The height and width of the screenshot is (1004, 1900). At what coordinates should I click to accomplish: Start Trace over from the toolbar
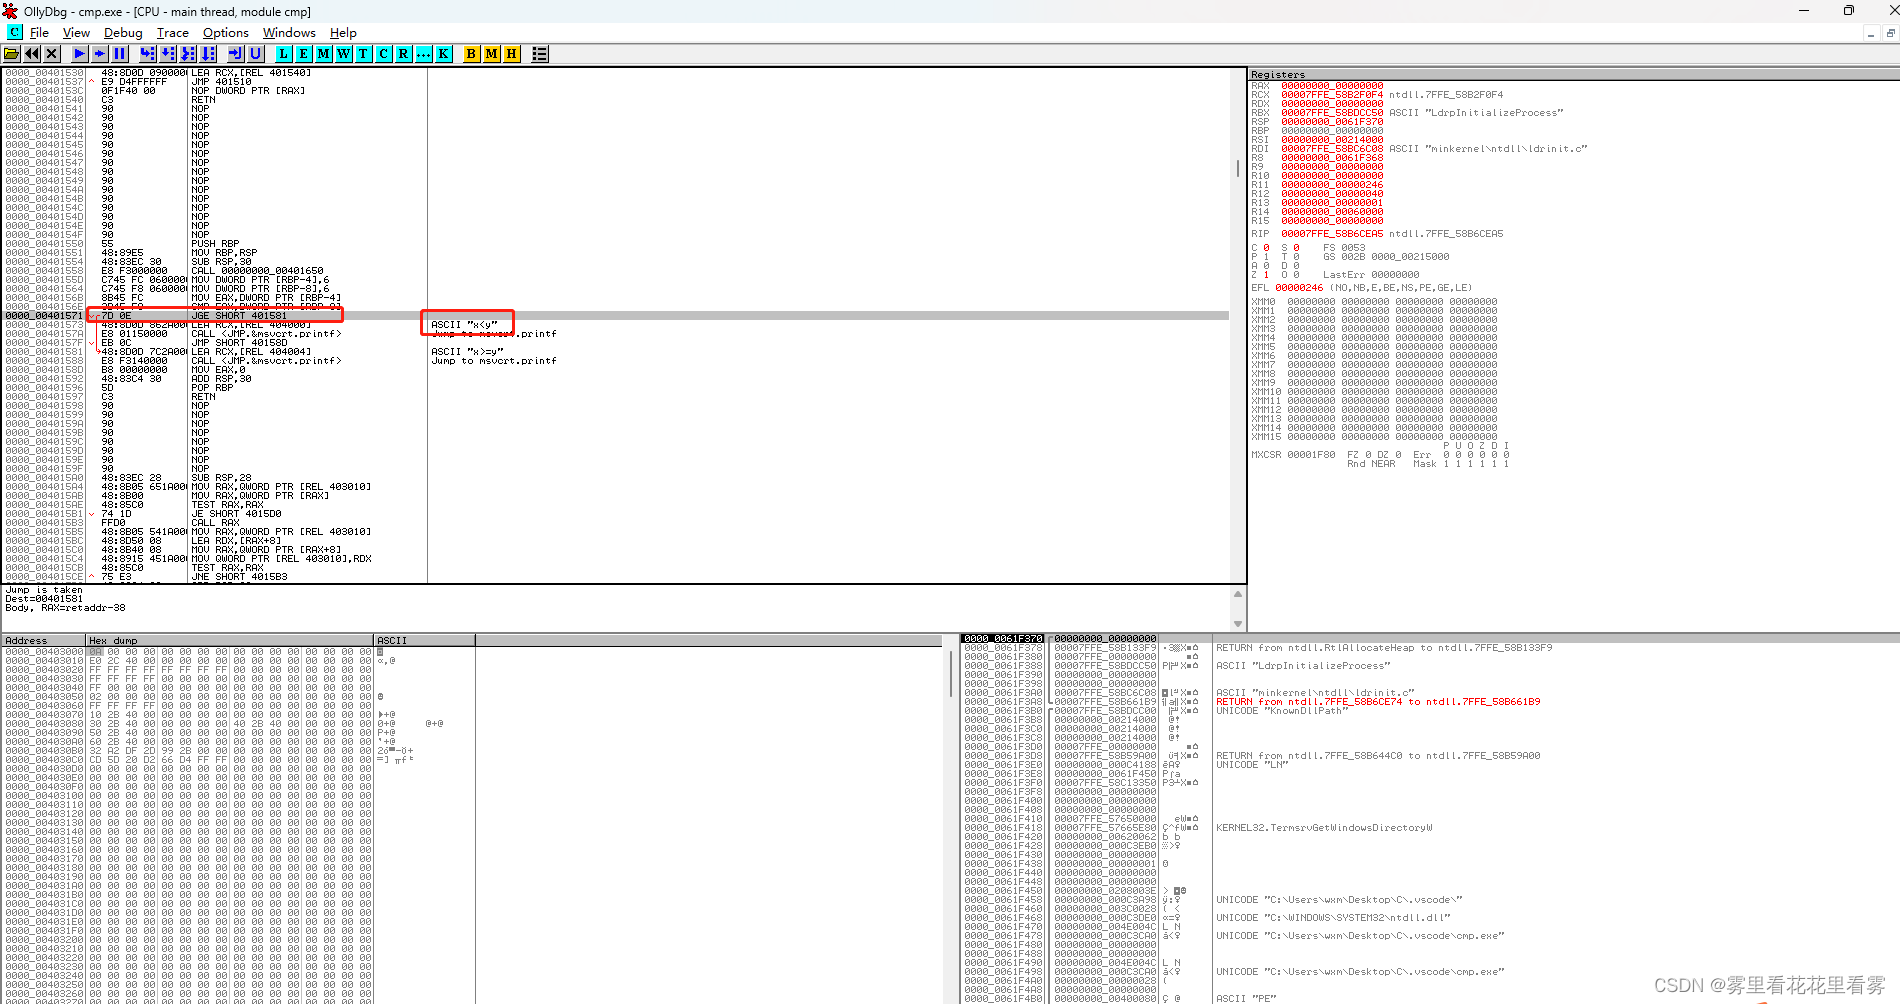[x=208, y=54]
